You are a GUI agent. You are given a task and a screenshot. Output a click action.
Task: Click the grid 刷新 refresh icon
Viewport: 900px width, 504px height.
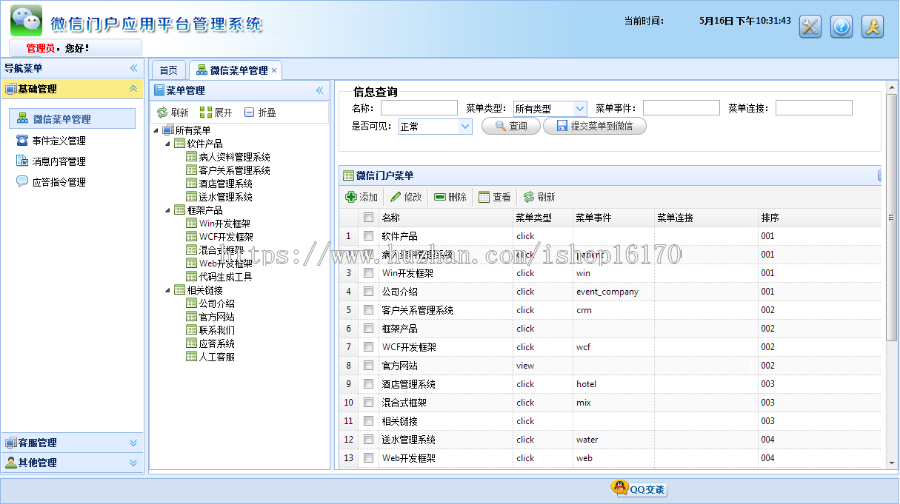click(x=529, y=197)
